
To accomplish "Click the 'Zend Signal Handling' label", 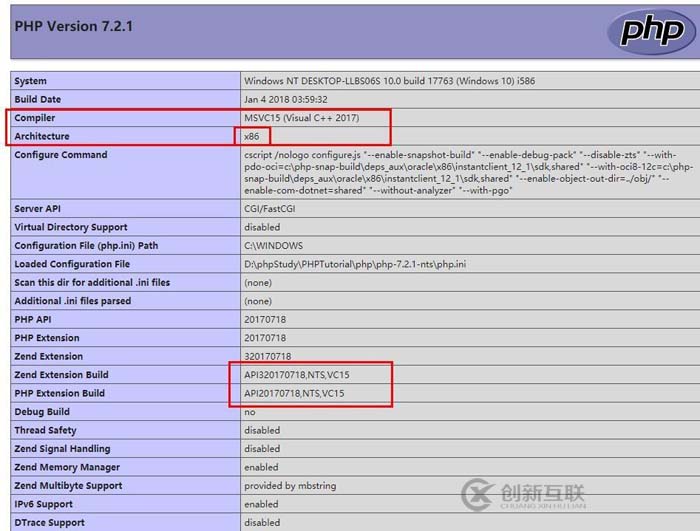I will [x=62, y=448].
